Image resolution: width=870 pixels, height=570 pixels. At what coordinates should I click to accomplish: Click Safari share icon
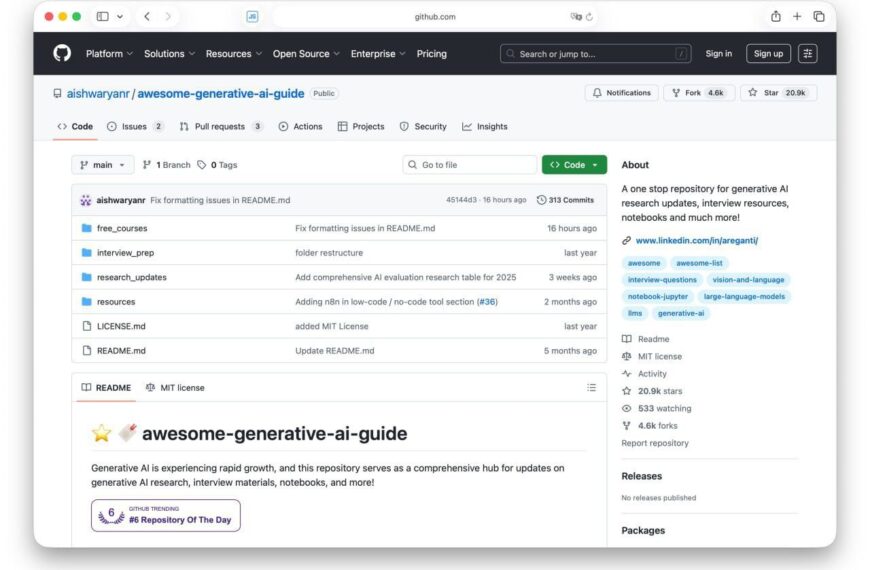[775, 17]
